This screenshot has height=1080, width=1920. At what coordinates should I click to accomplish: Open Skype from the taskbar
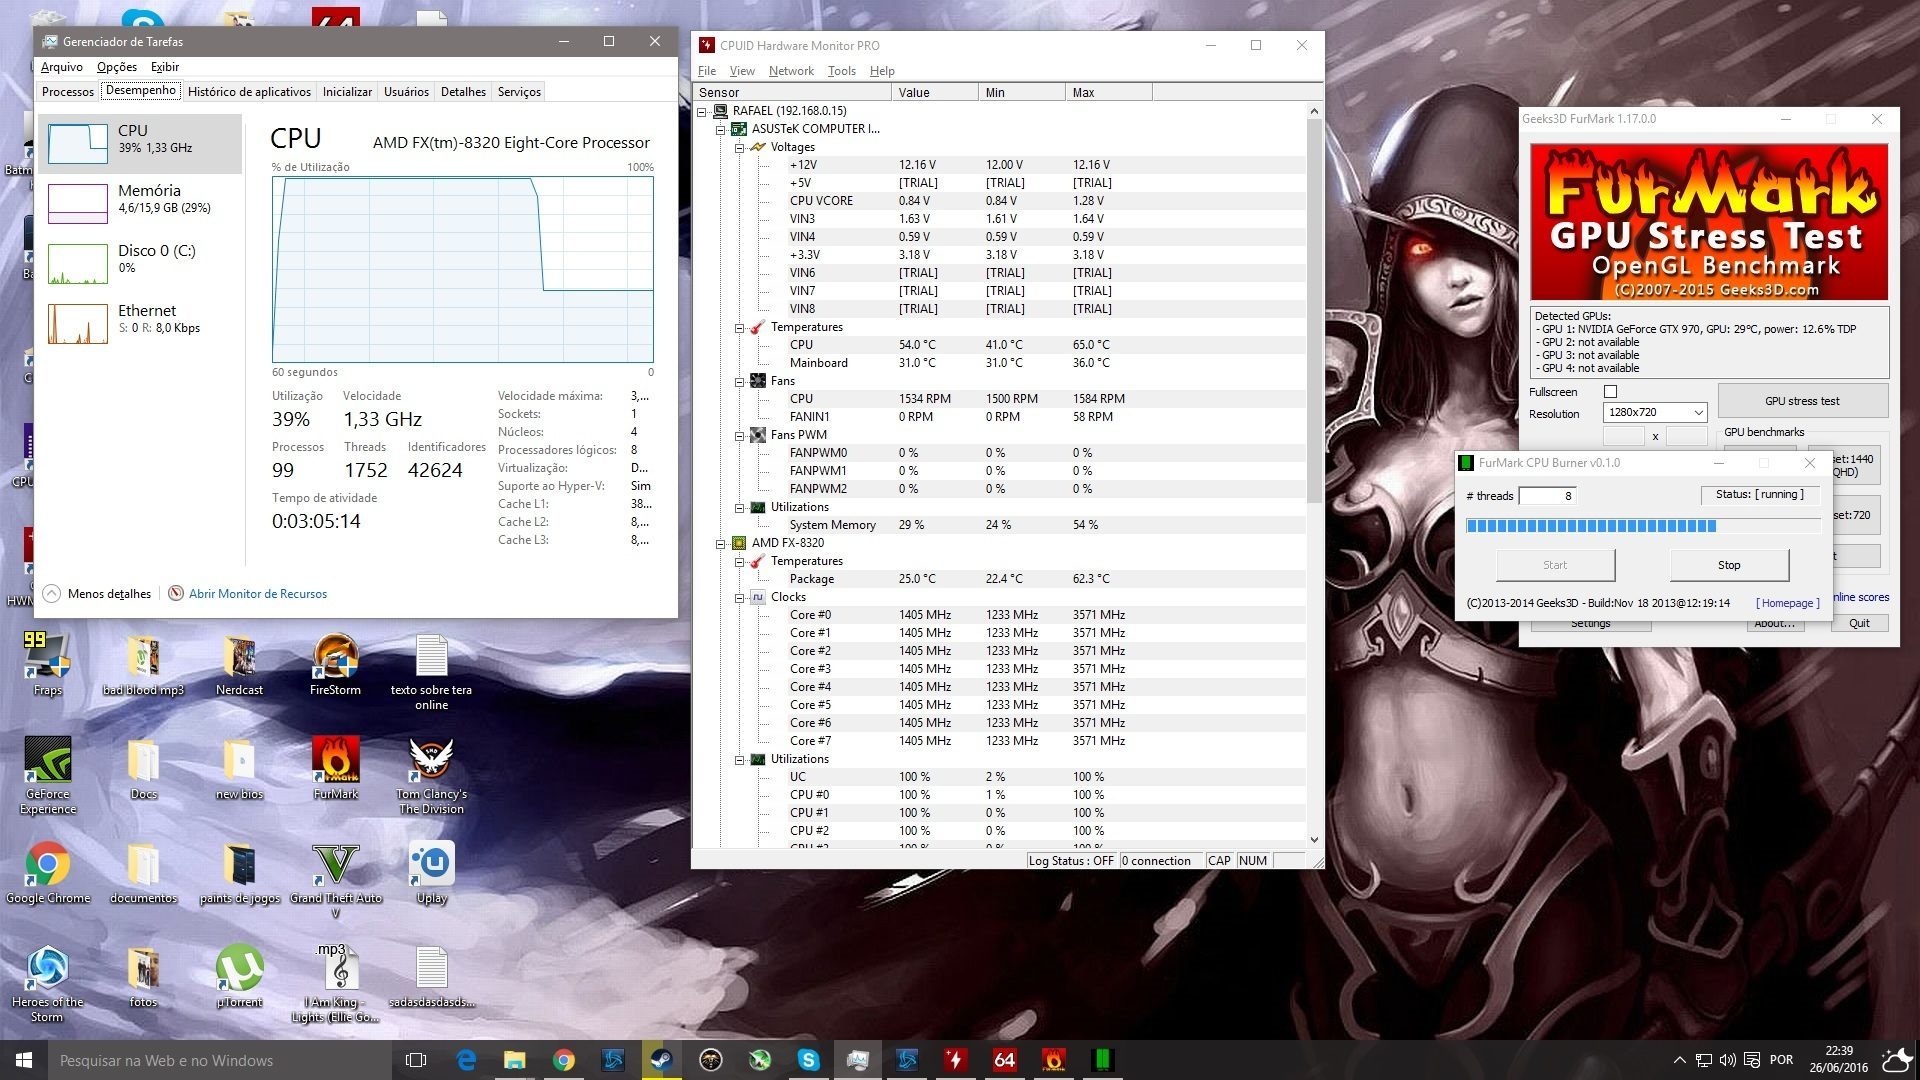[808, 1060]
